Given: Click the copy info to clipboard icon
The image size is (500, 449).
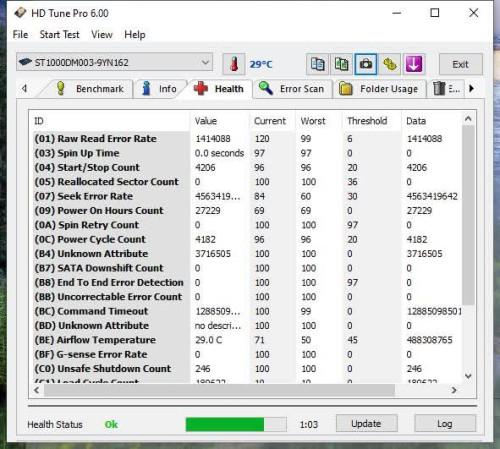Looking at the screenshot, I should [x=317, y=64].
